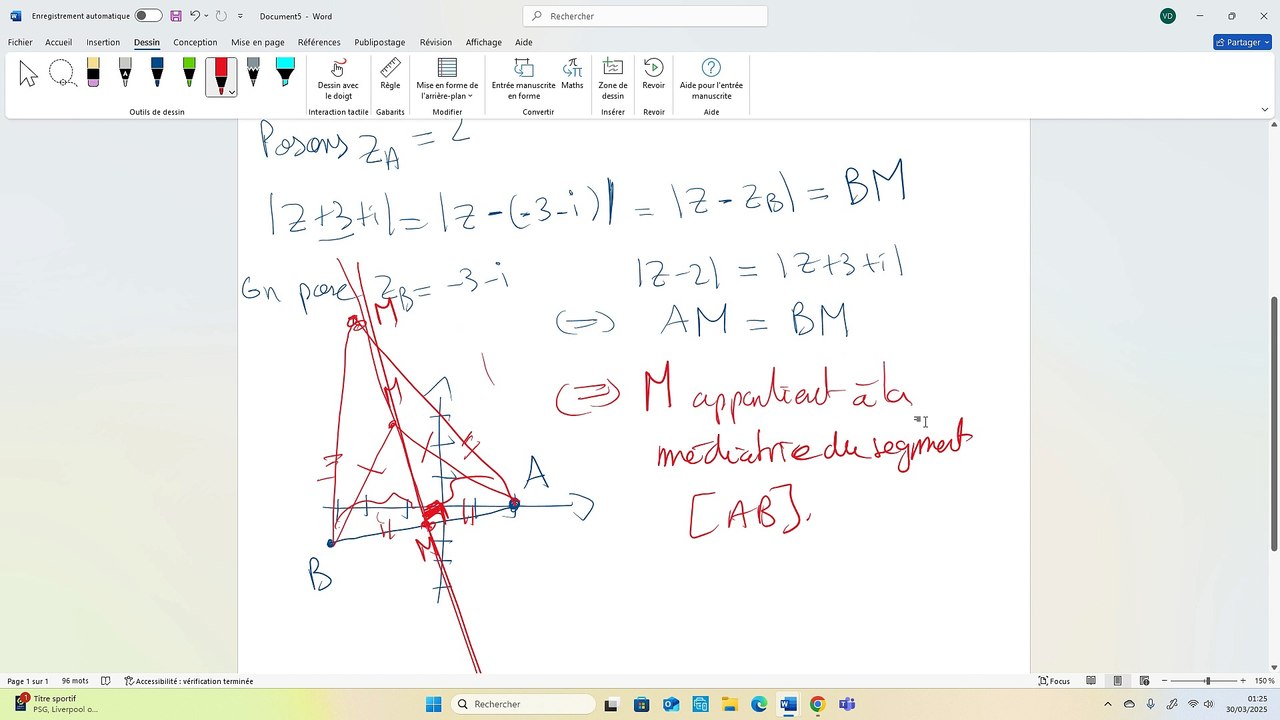Image resolution: width=1280 pixels, height=720 pixels.
Task: Enable Focus mode in status bar
Action: [x=1055, y=681]
